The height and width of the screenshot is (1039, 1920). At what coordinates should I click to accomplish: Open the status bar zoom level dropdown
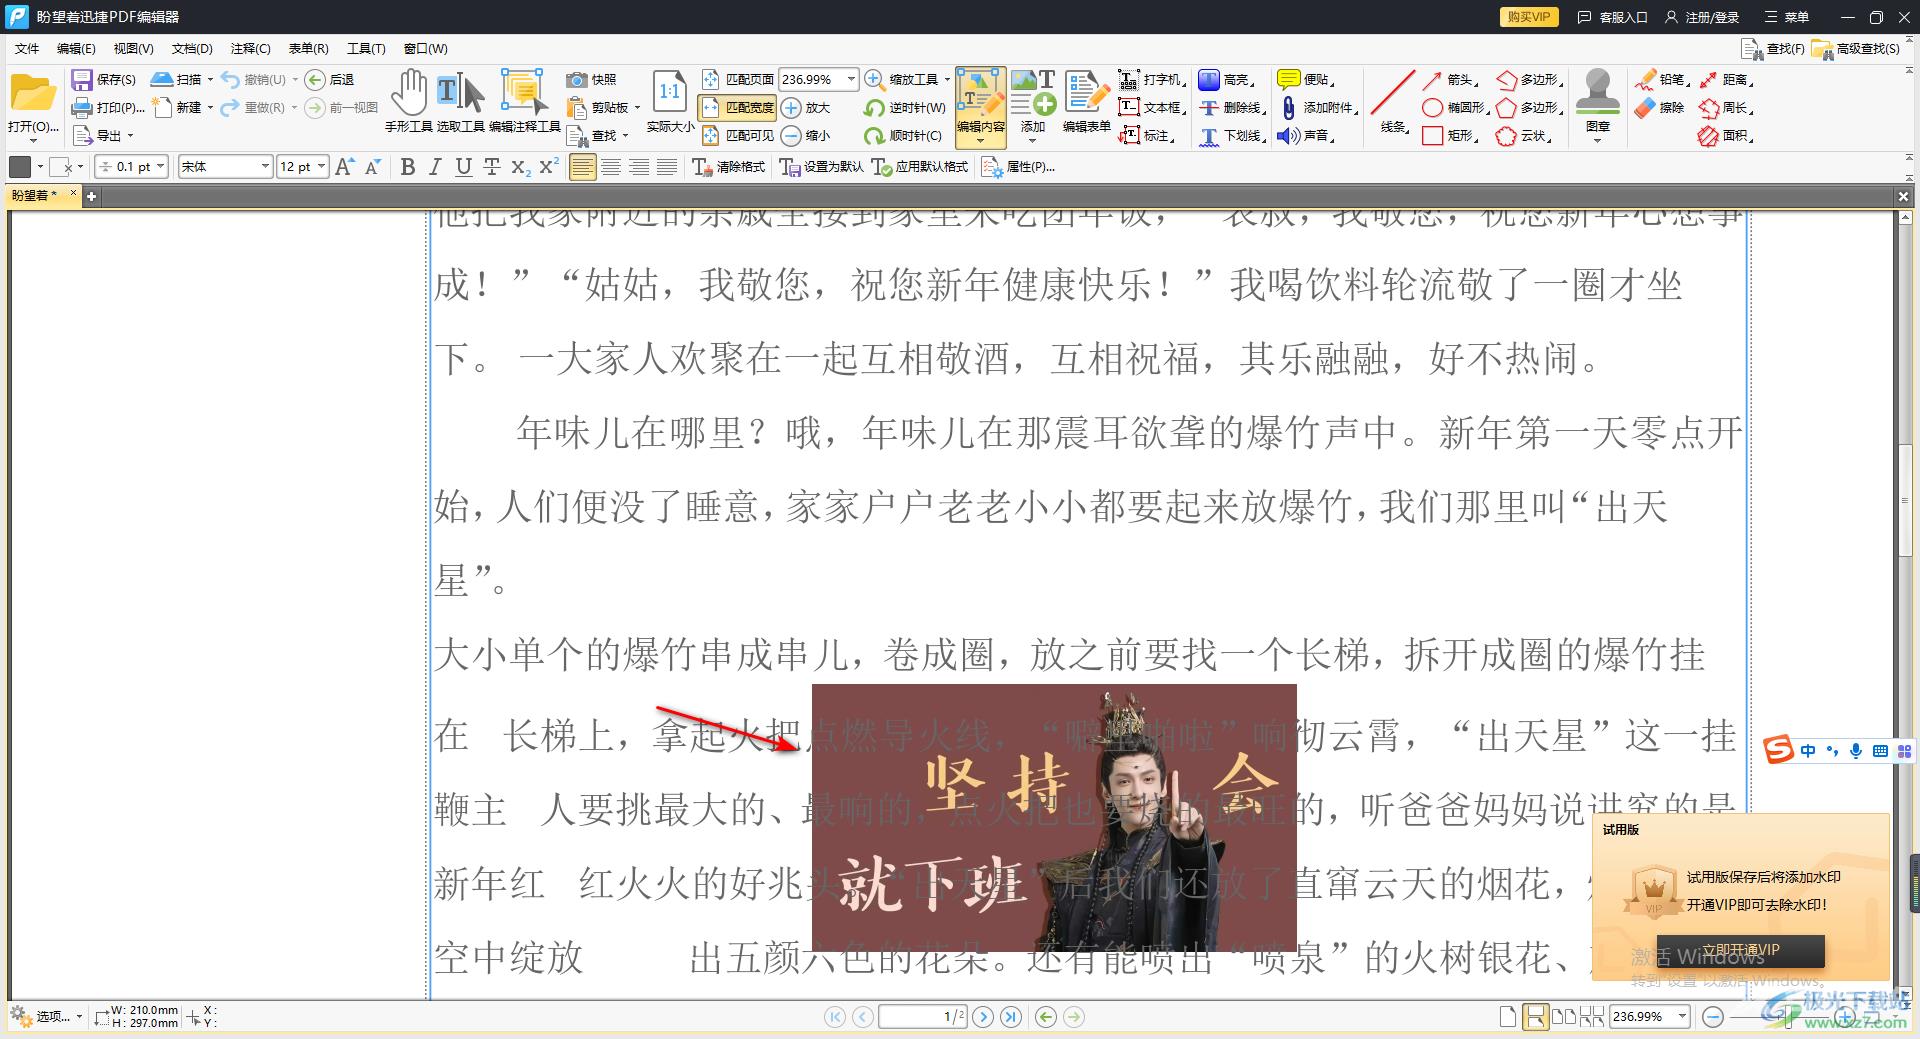[x=1683, y=1016]
